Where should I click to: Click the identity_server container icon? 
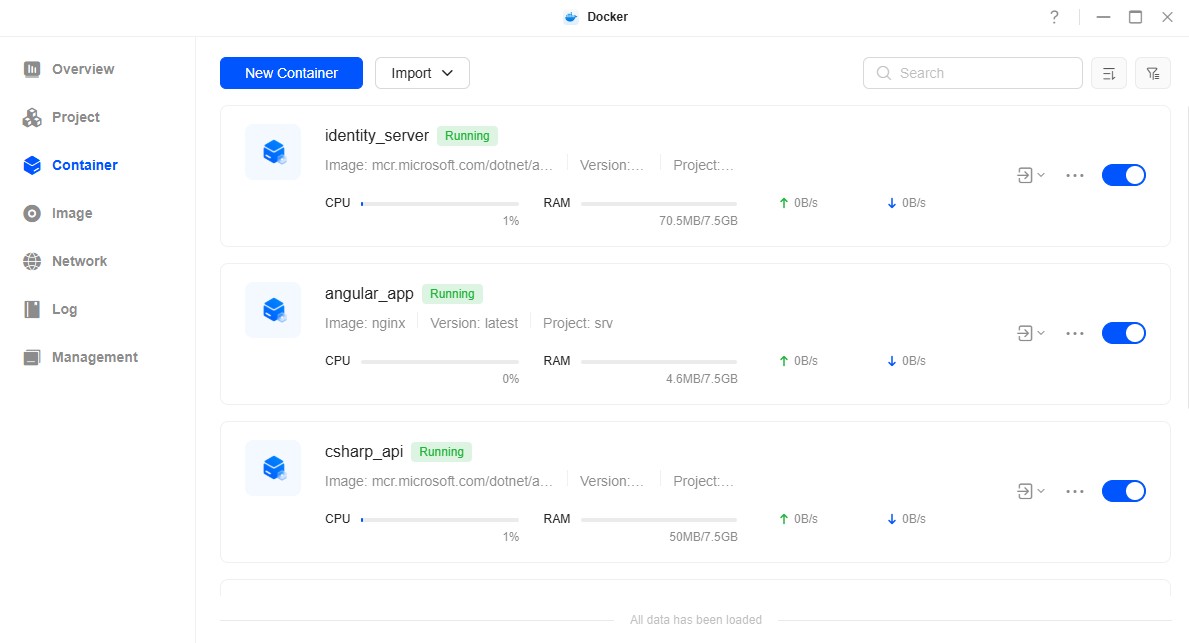(x=273, y=152)
